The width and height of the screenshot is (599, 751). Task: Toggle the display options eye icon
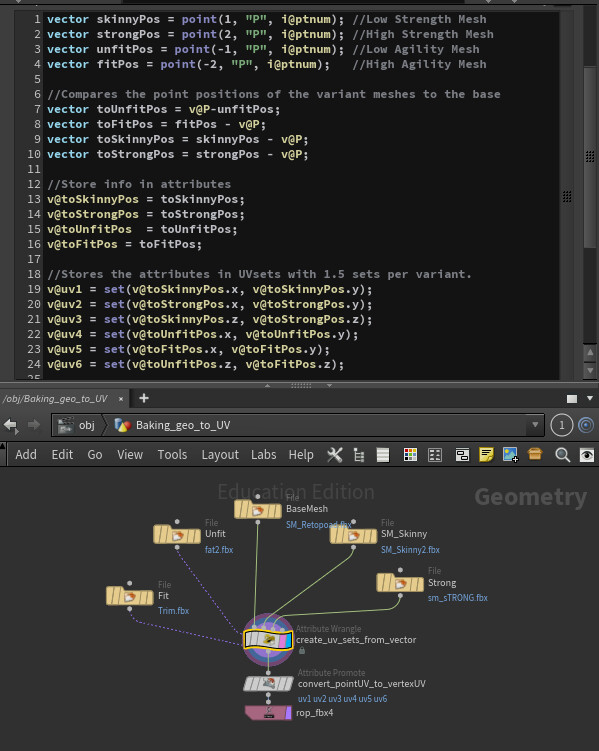[x=587, y=455]
